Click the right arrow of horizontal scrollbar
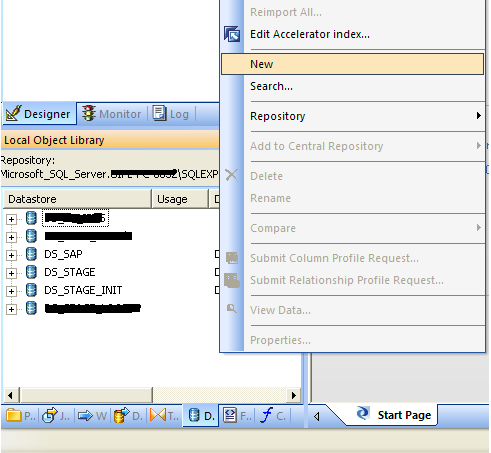Image resolution: width=491 pixels, height=453 pixels. click(294, 395)
